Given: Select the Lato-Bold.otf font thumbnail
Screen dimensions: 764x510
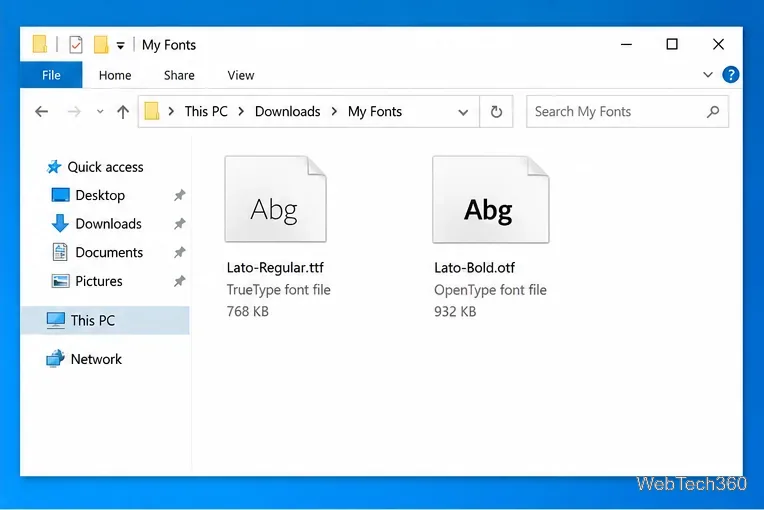Looking at the screenshot, I should click(491, 199).
